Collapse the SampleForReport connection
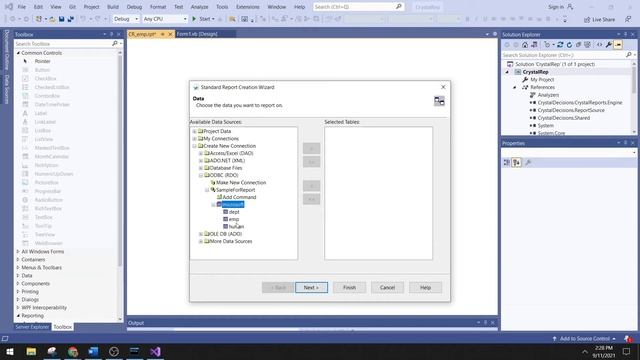Screen dimensions: 640x360 click(x=207, y=190)
